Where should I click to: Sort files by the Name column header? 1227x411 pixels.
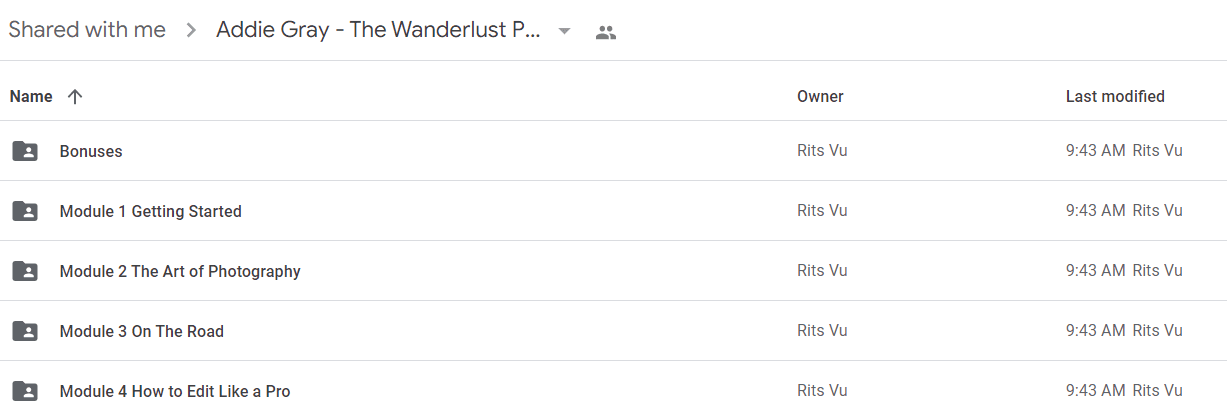(x=31, y=97)
